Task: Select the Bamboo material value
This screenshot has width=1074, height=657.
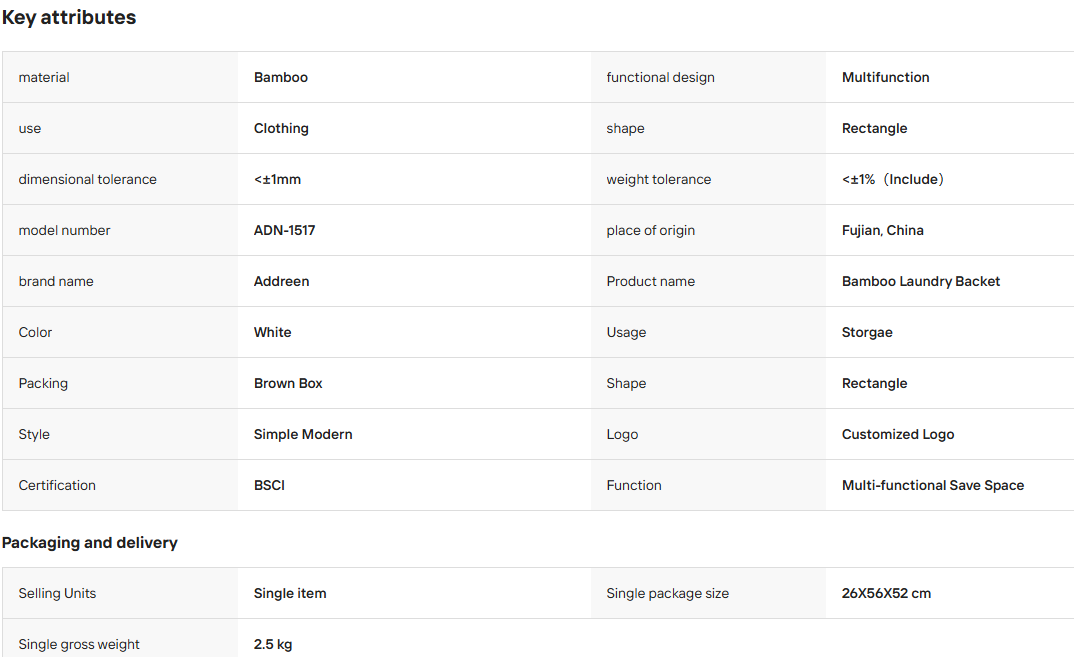Action: 281,77
